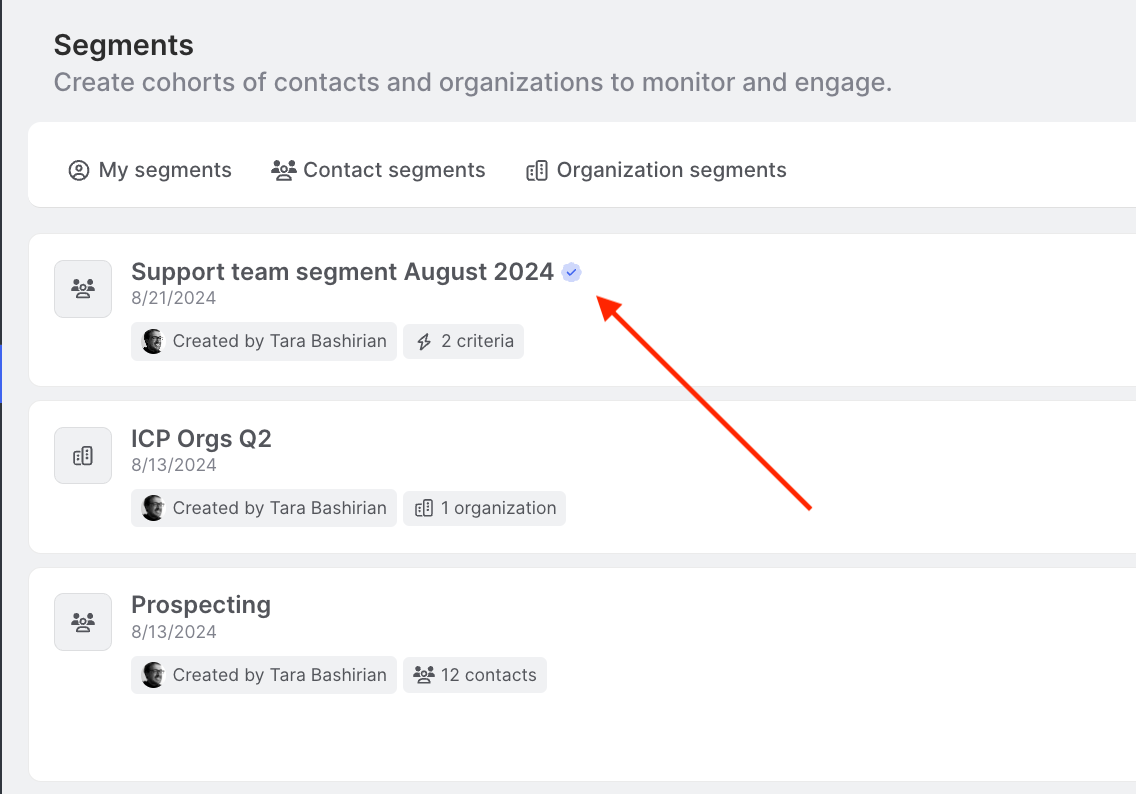Screen dimensions: 1136x794
Task: Click the contacts icon of Prospecting segment
Action: 83,622
